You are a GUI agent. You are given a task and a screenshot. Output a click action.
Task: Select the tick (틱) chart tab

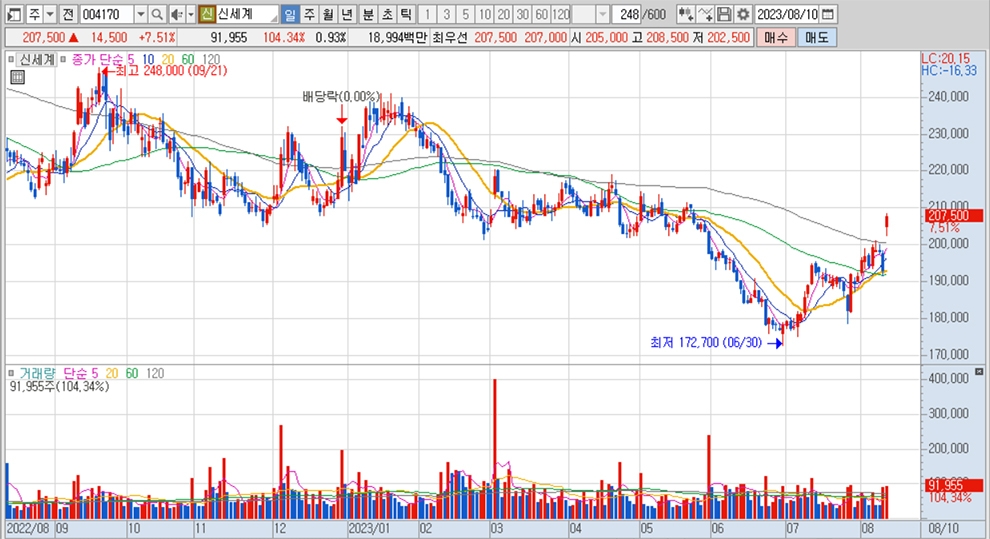(406, 14)
